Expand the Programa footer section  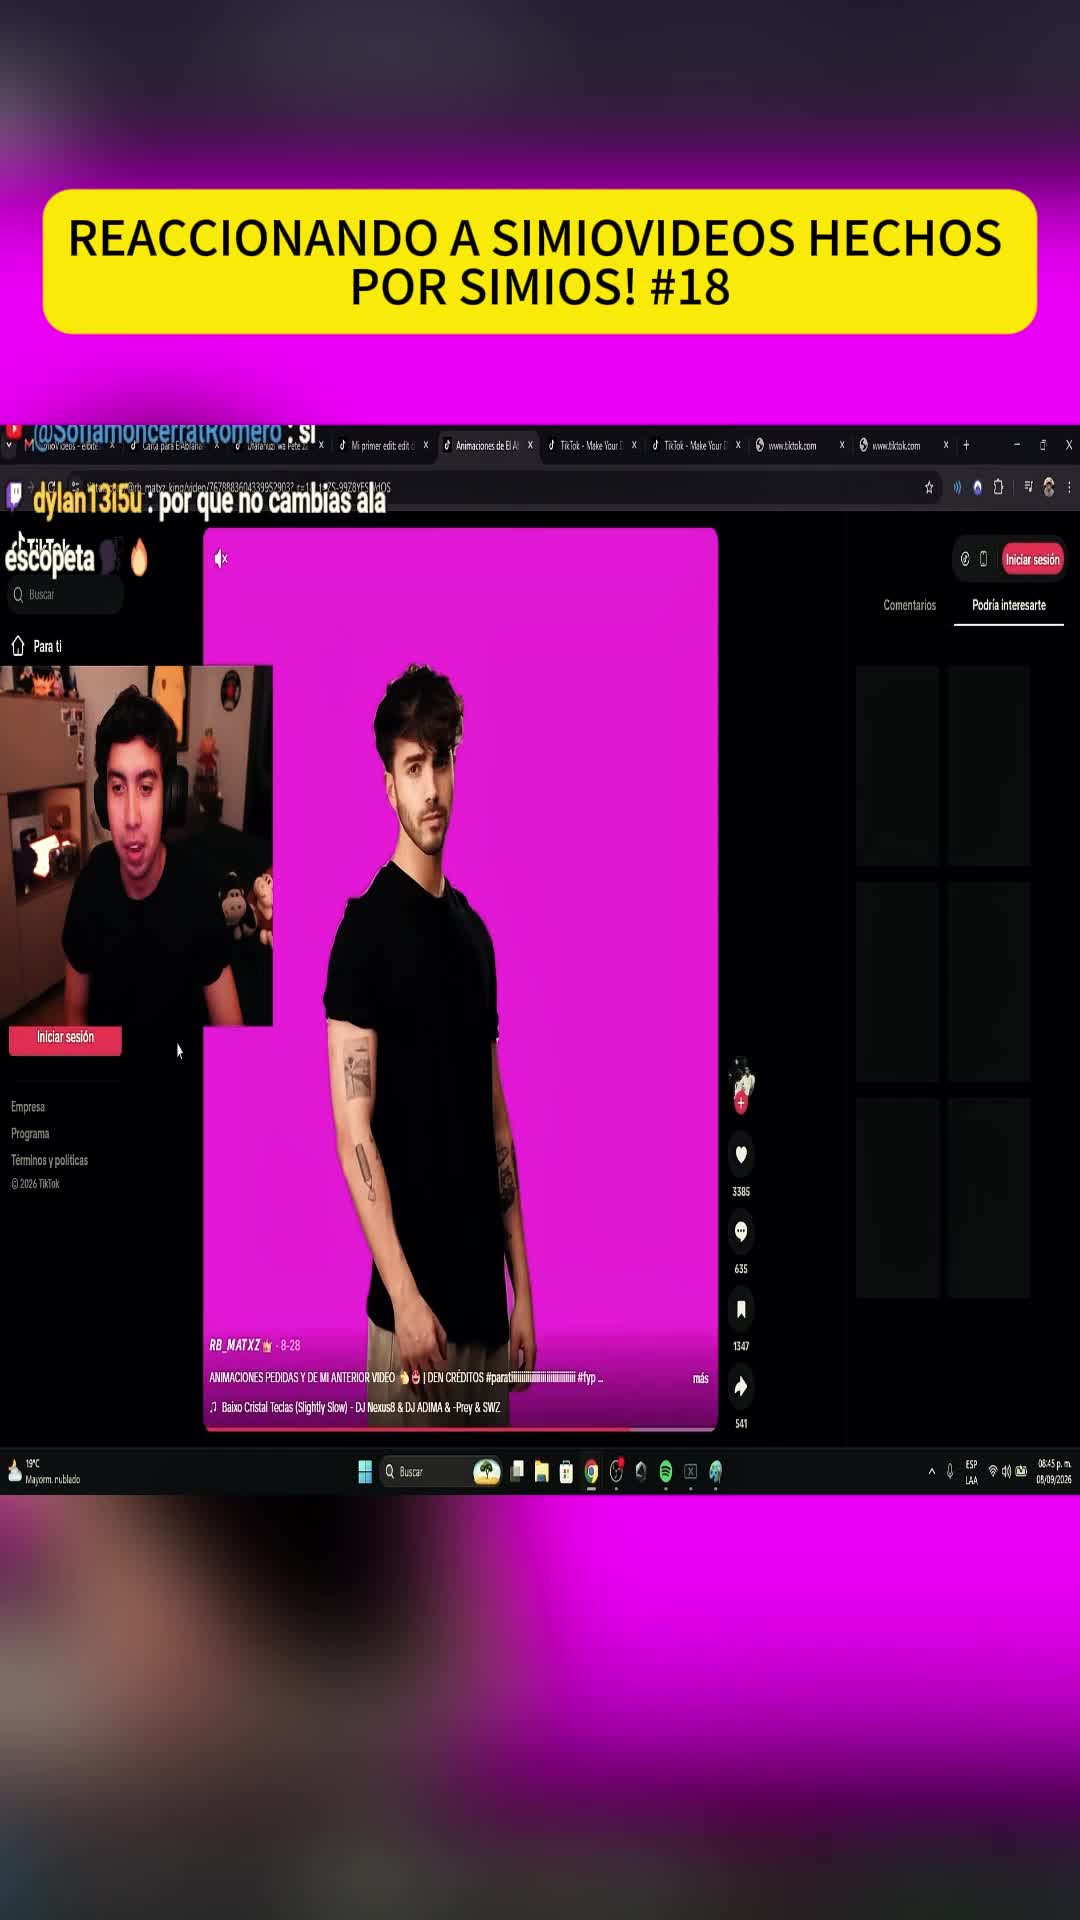(30, 1134)
